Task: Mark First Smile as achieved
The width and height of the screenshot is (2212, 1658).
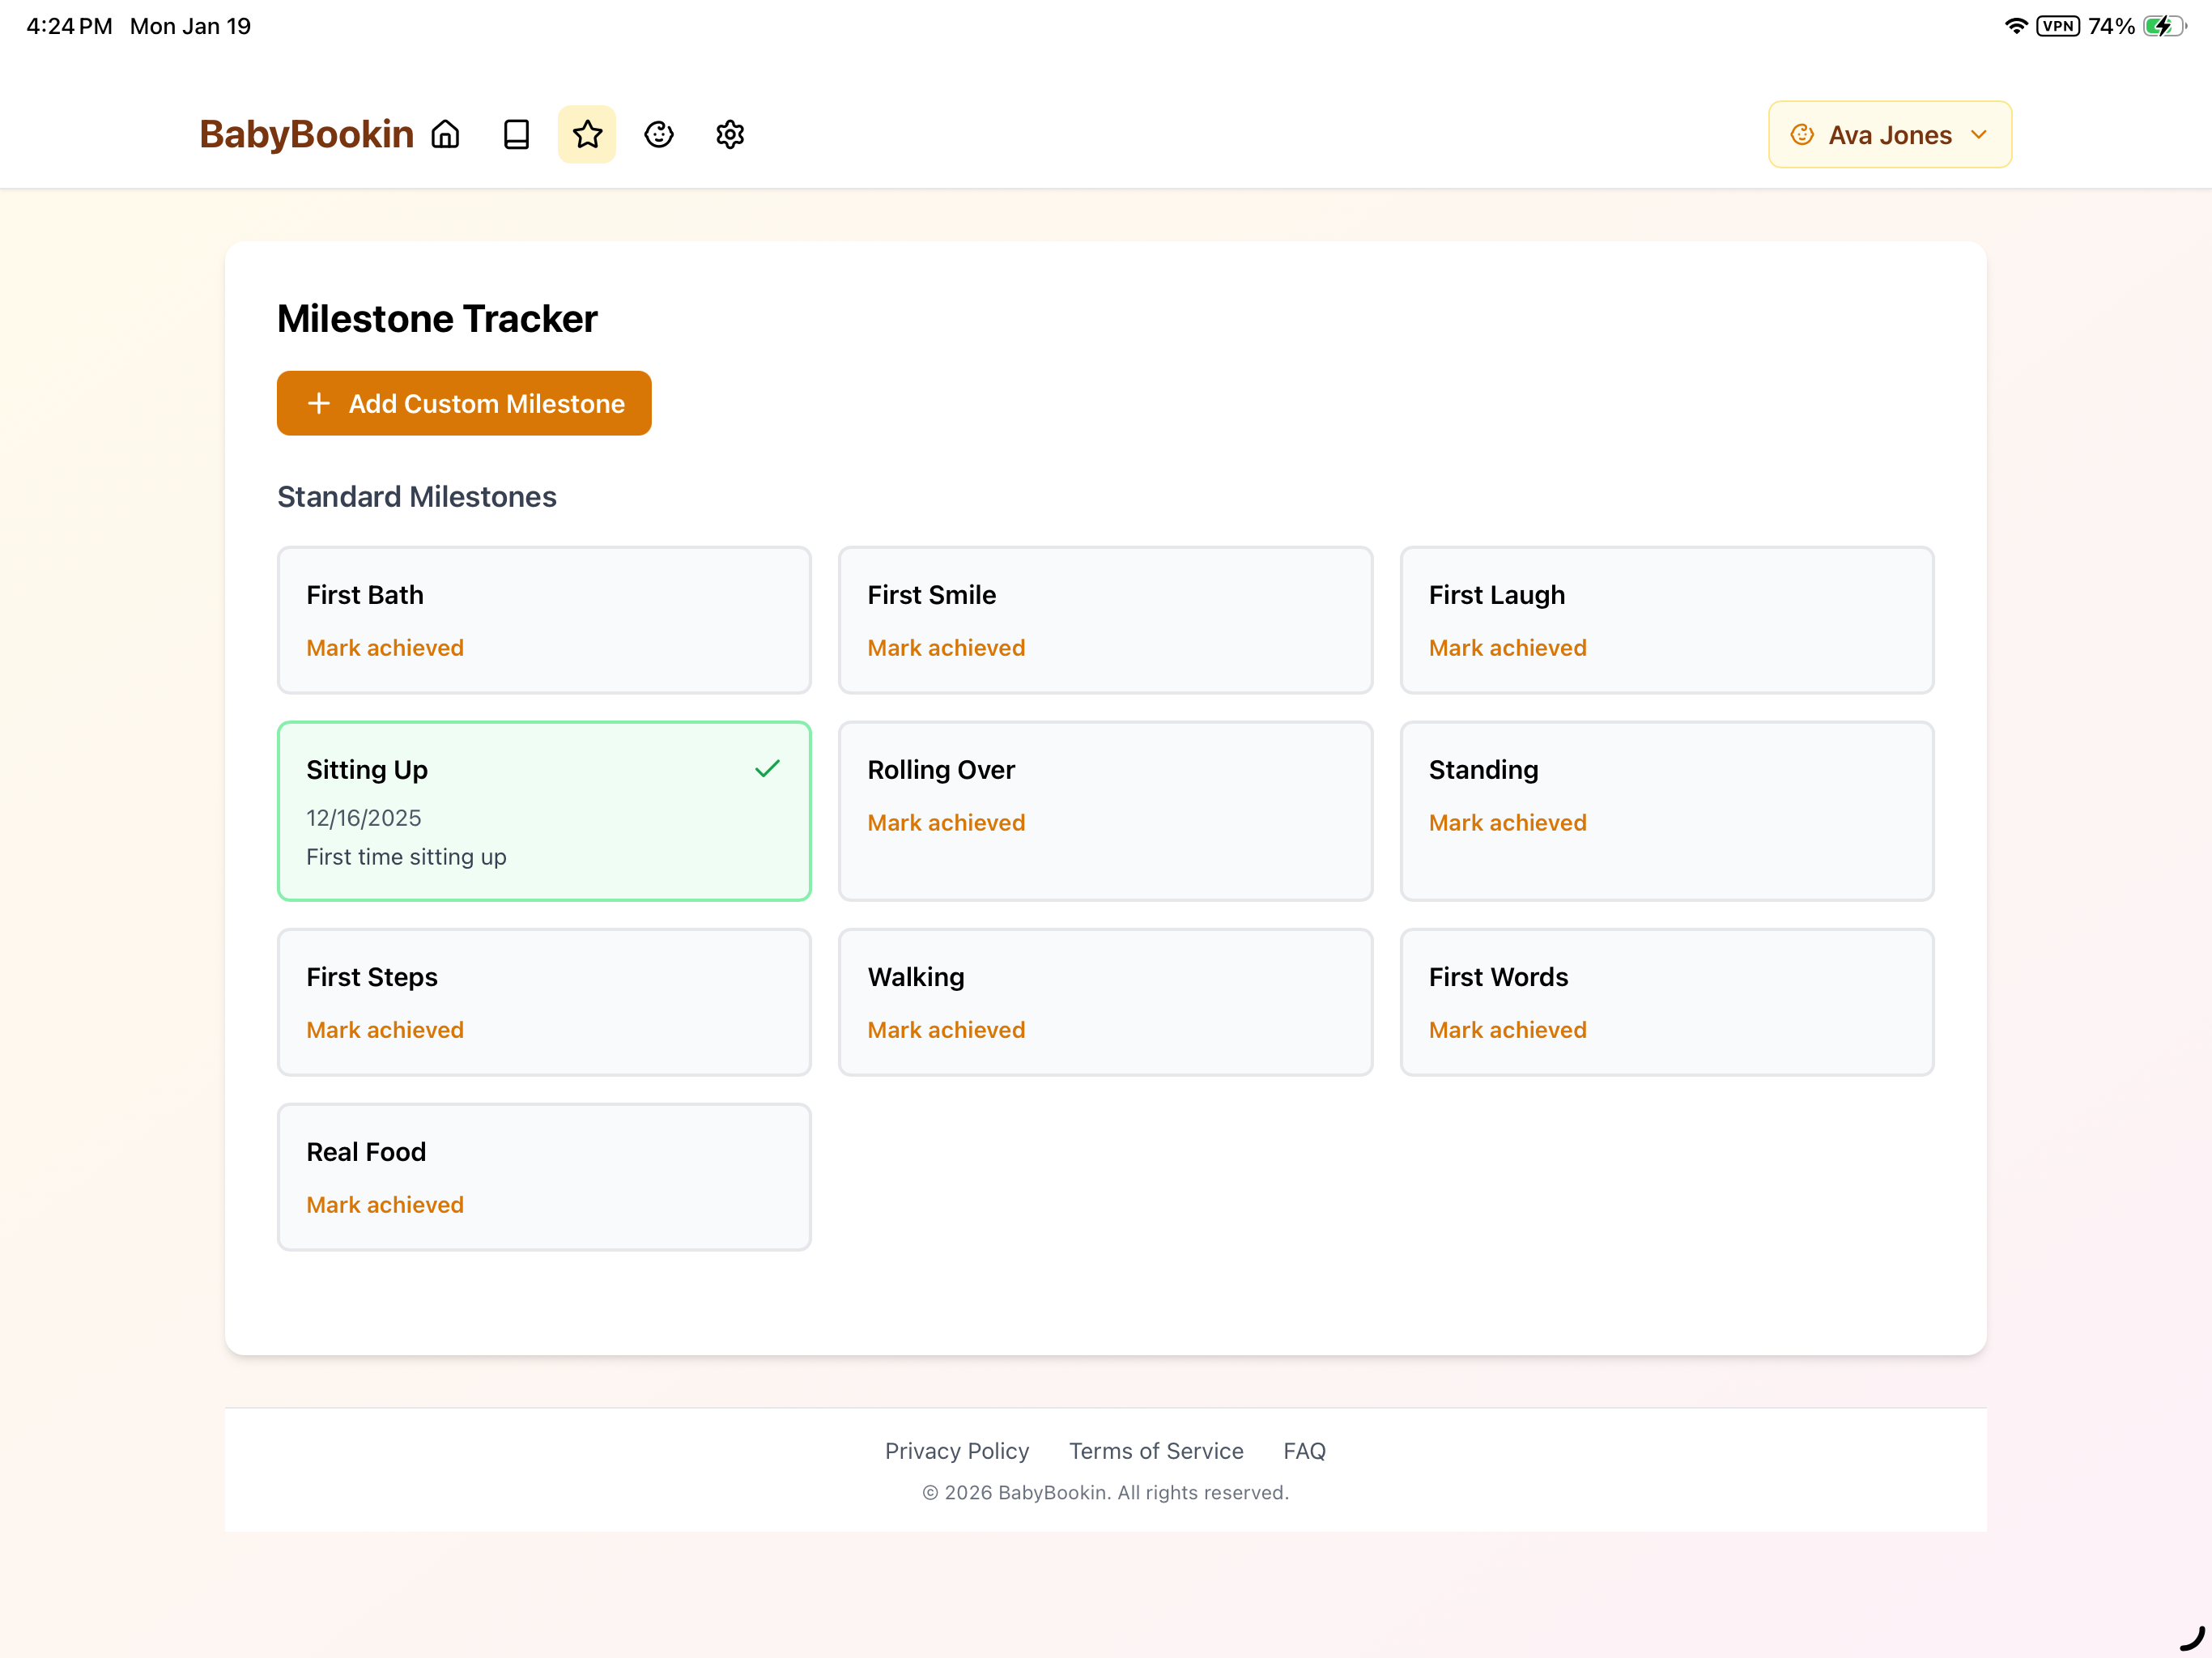Action: point(946,648)
